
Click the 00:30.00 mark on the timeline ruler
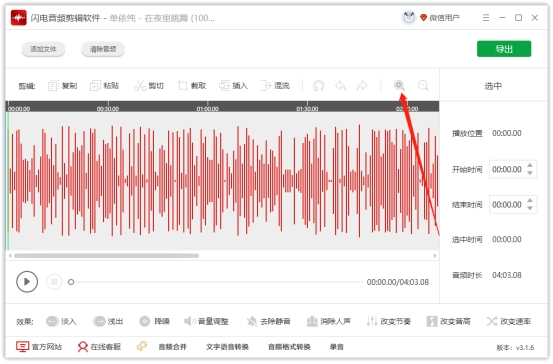click(x=108, y=109)
